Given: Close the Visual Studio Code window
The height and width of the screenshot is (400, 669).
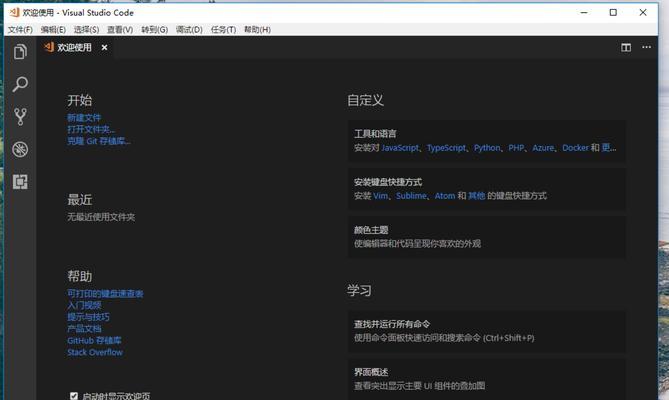Looking at the screenshot, I should 643,13.
